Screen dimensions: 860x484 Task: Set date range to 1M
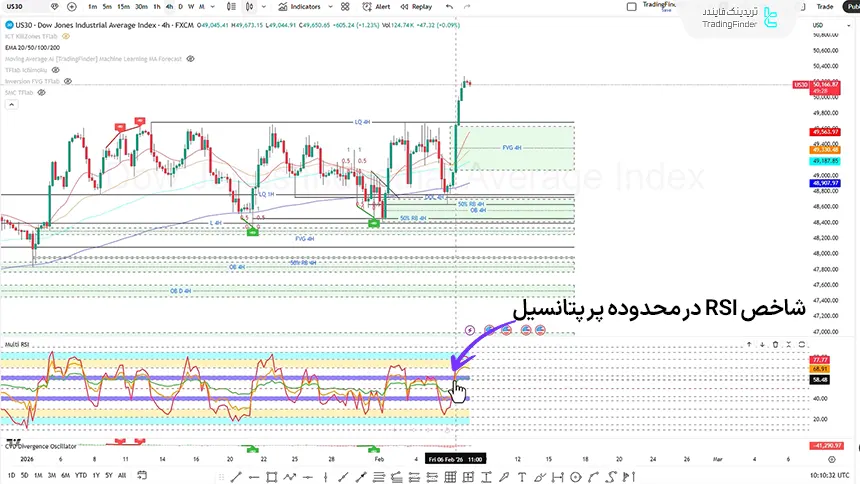38,475
